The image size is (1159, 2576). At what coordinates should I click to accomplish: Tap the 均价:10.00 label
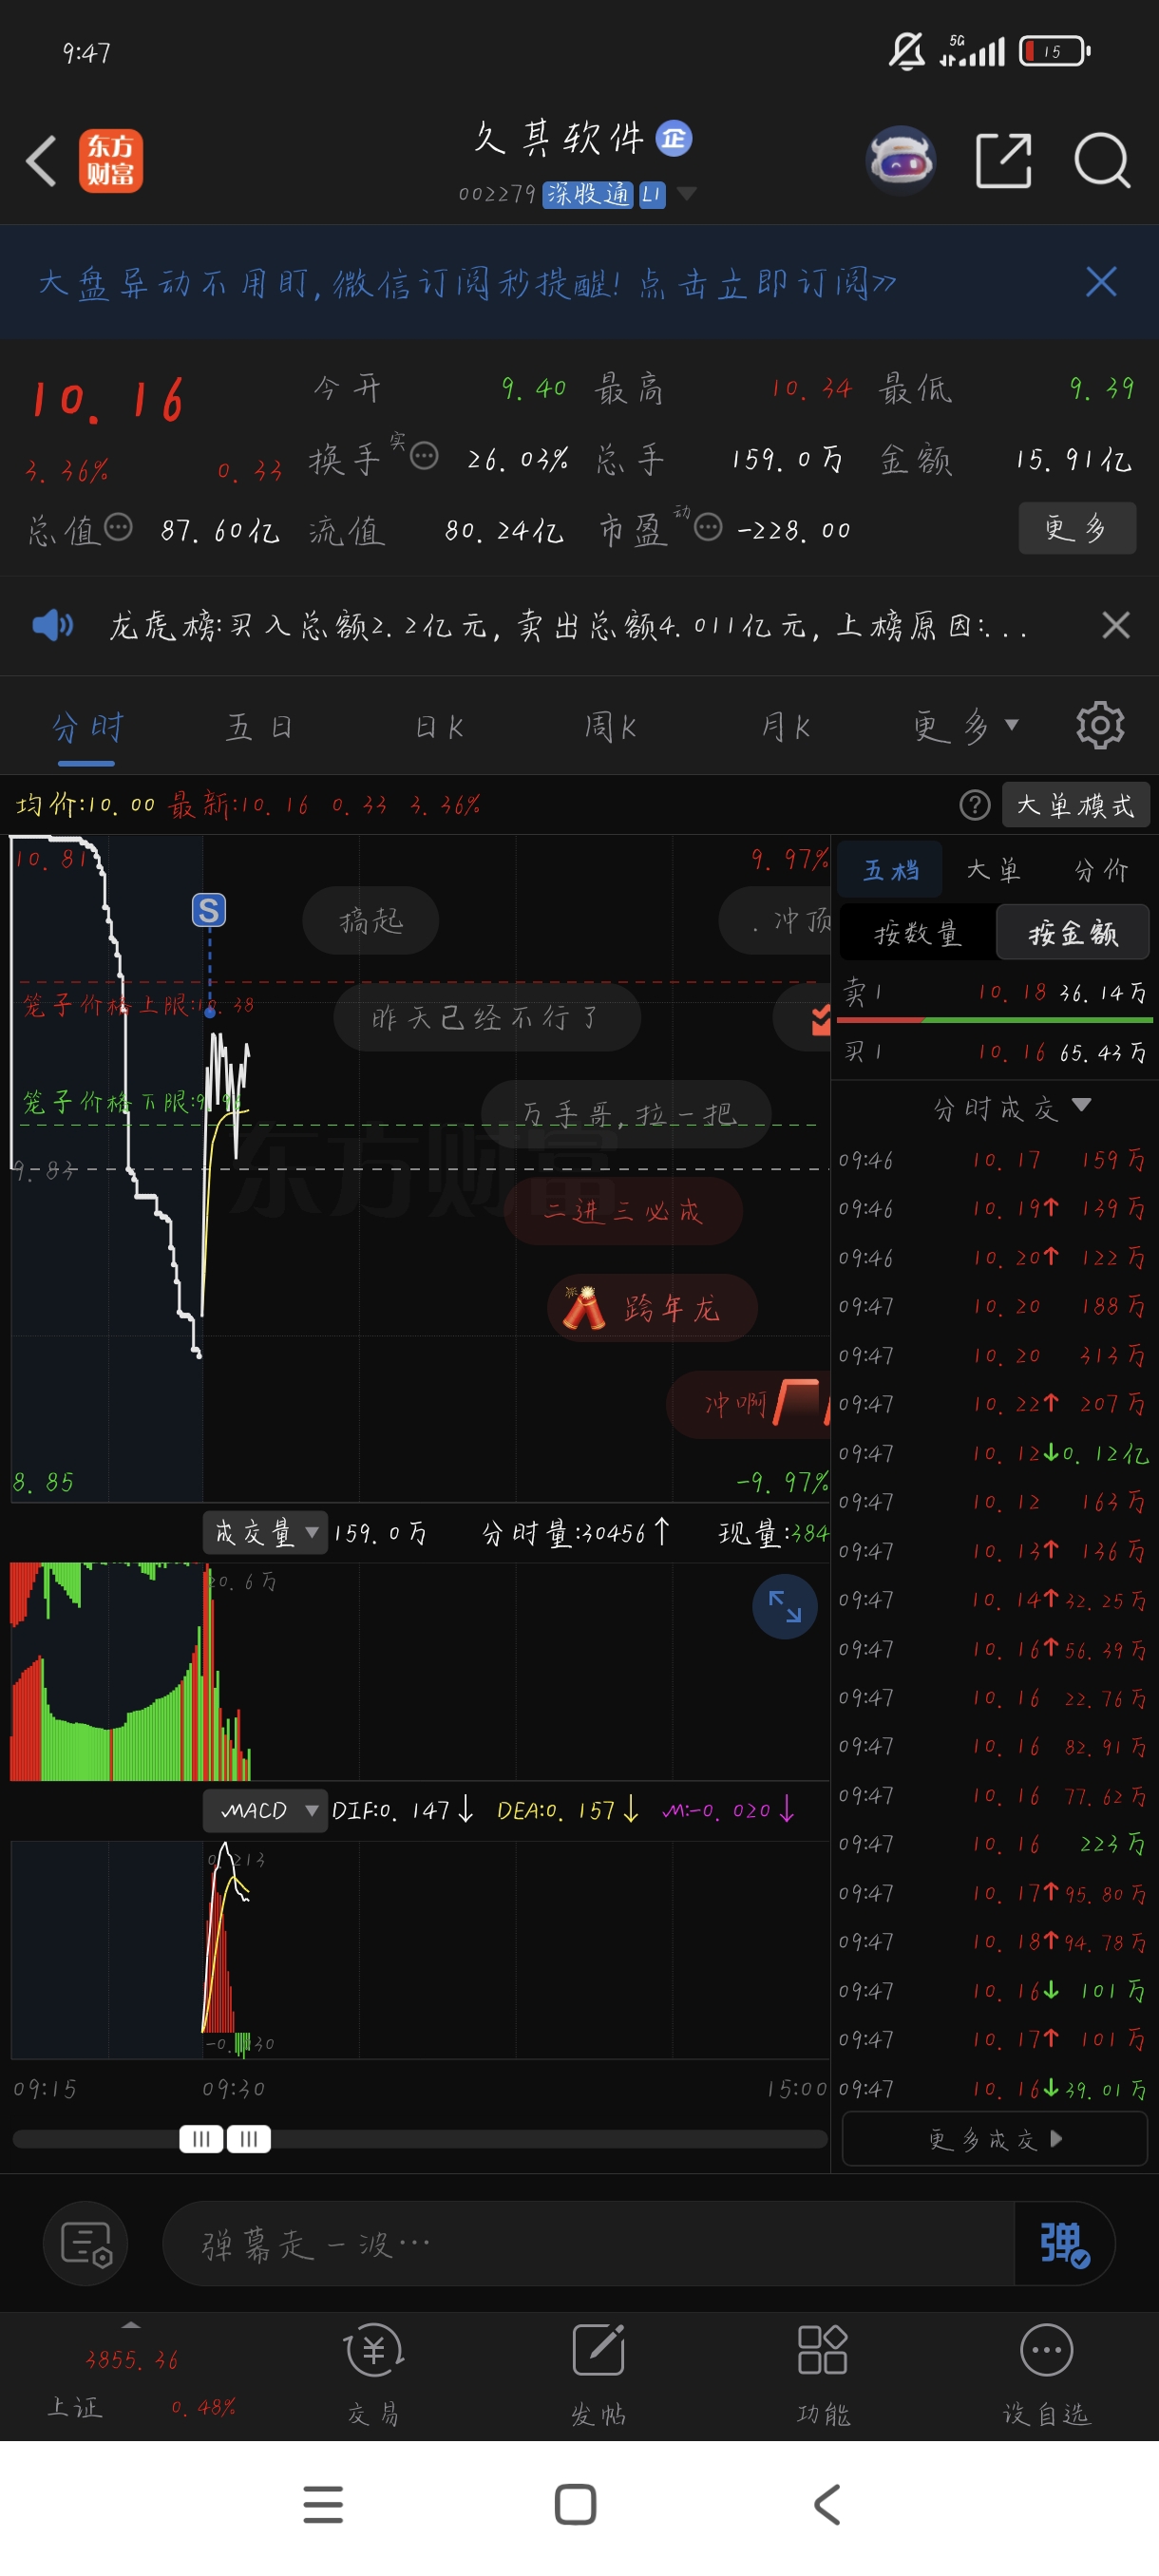tap(86, 805)
